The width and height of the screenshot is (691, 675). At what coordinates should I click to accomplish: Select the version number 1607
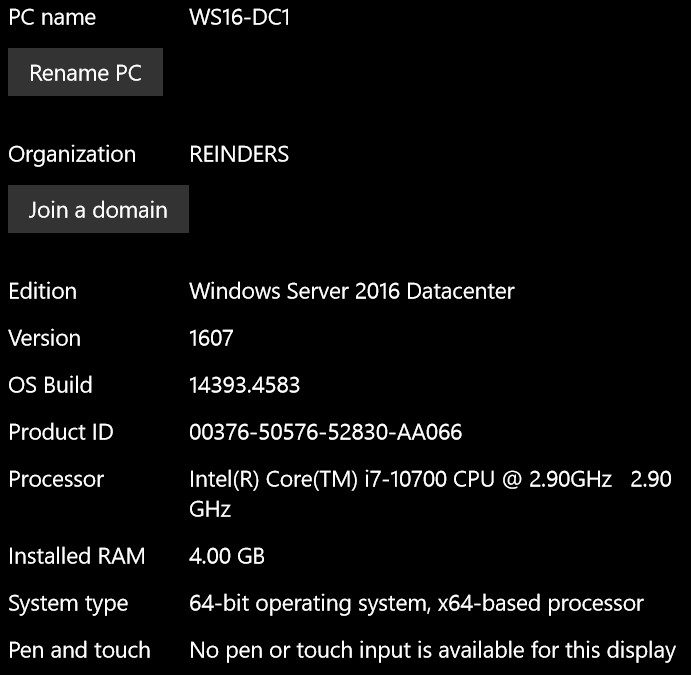(x=211, y=338)
